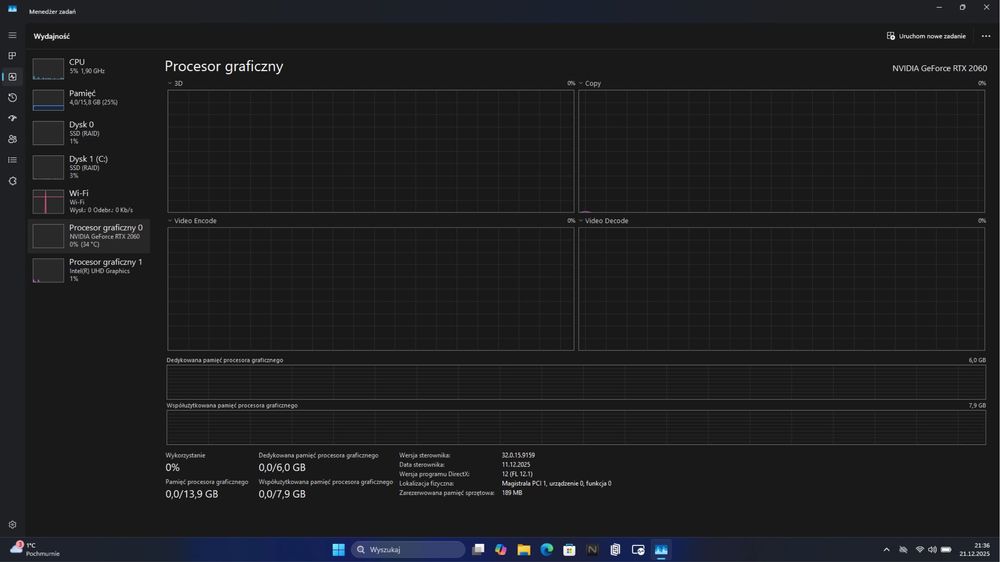Open the weather widget Pochmurnie

point(35,549)
